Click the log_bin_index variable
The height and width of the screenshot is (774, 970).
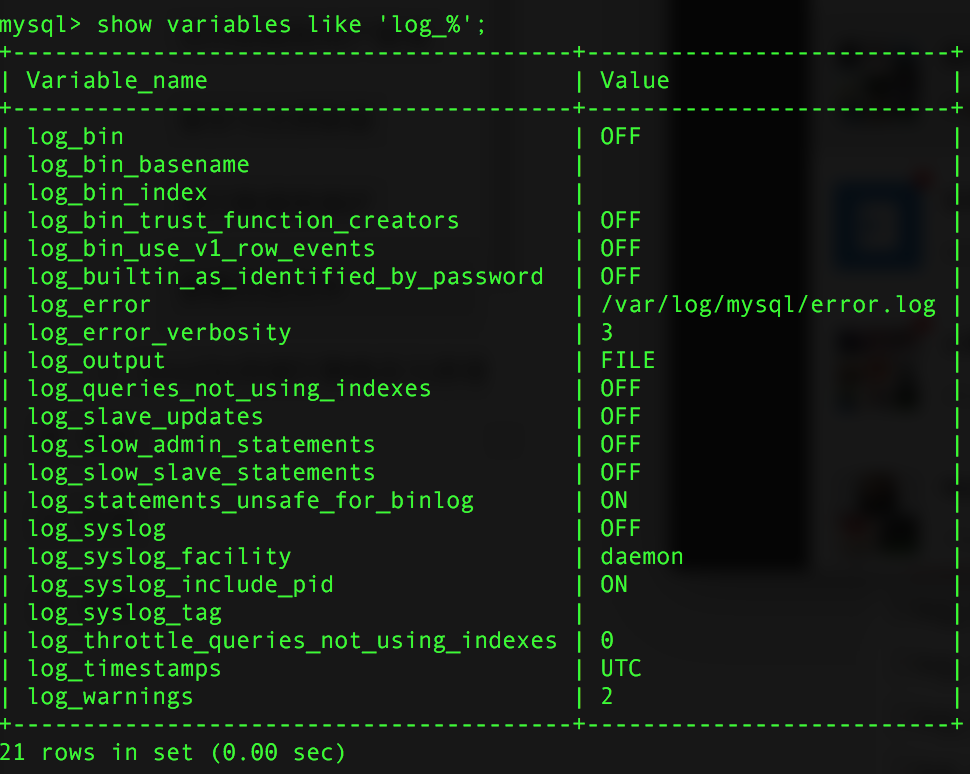tap(118, 192)
